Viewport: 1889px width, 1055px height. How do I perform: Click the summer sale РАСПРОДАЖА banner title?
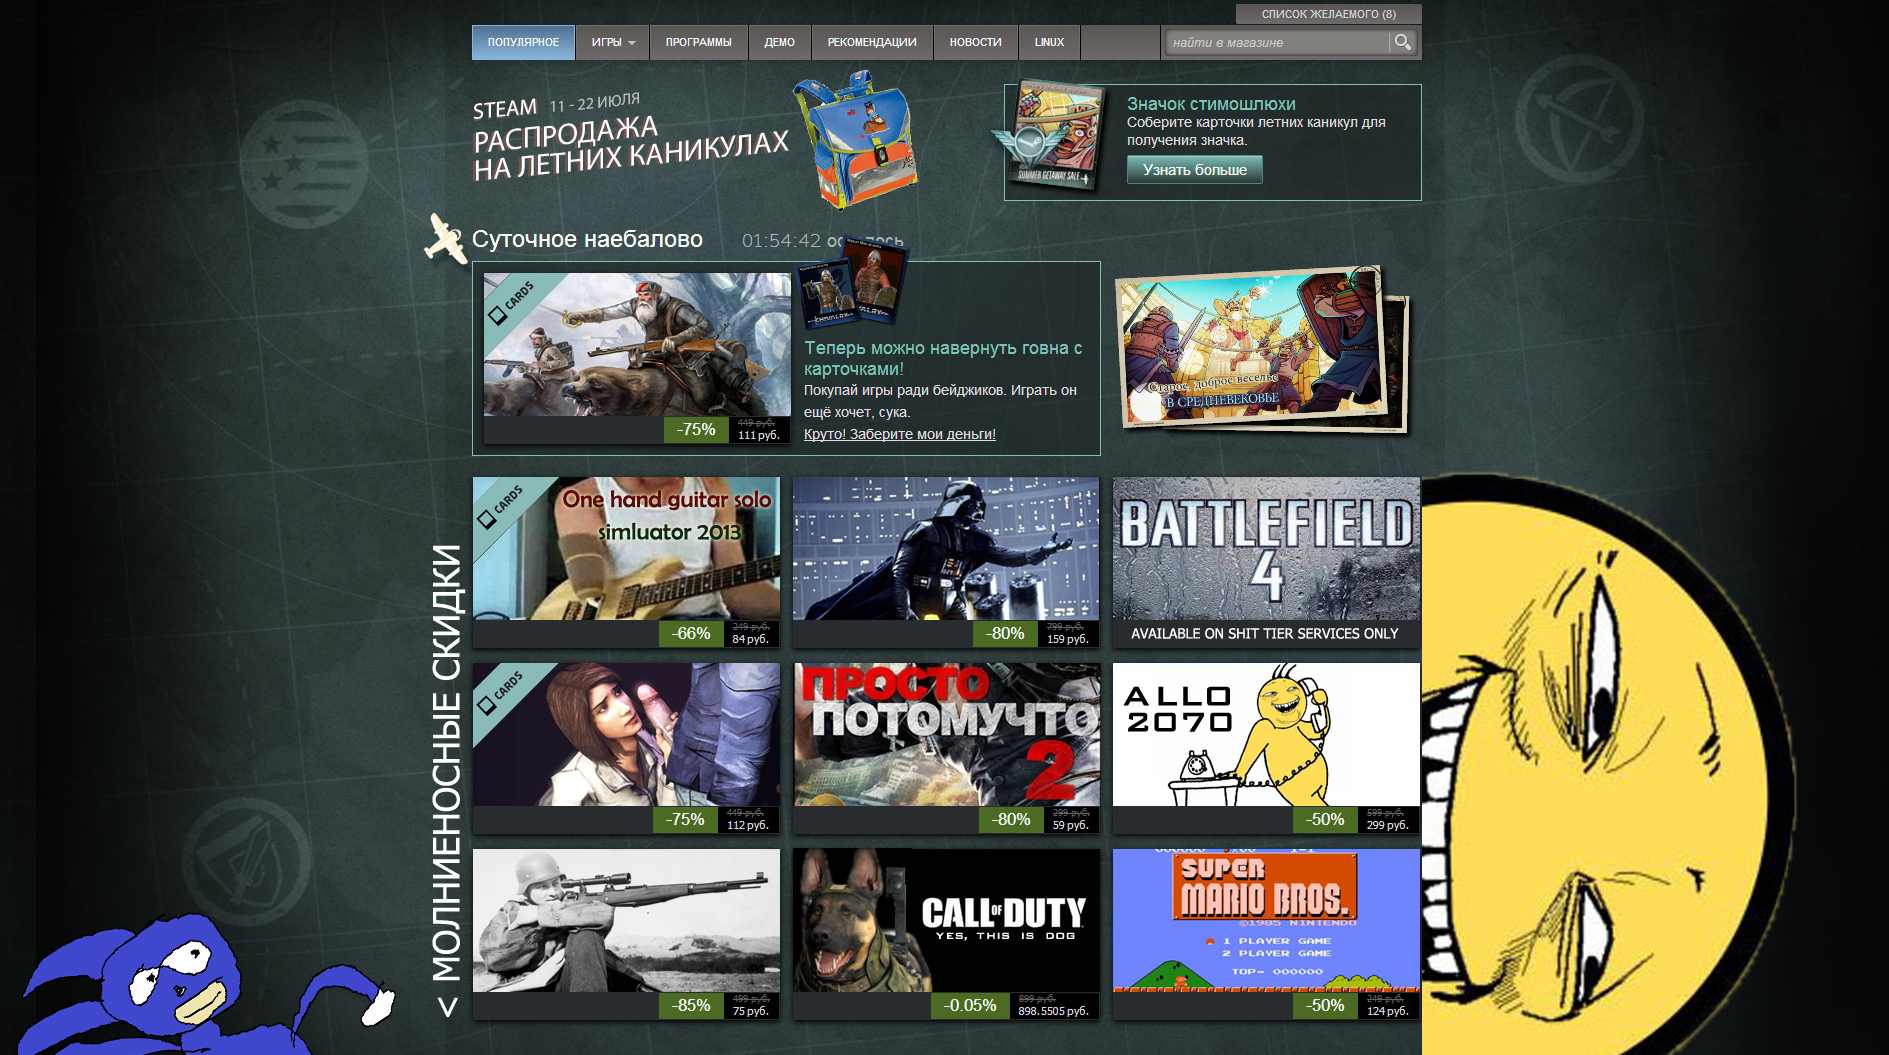pos(630,148)
